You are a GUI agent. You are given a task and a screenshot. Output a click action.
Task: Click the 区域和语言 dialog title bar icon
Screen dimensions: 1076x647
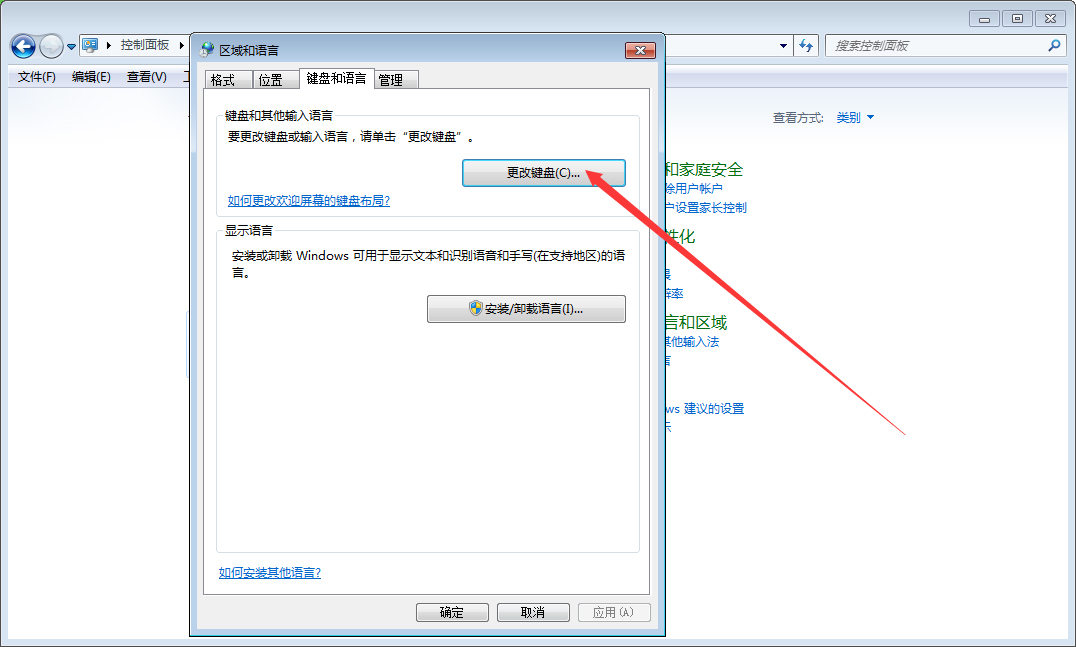[x=207, y=48]
